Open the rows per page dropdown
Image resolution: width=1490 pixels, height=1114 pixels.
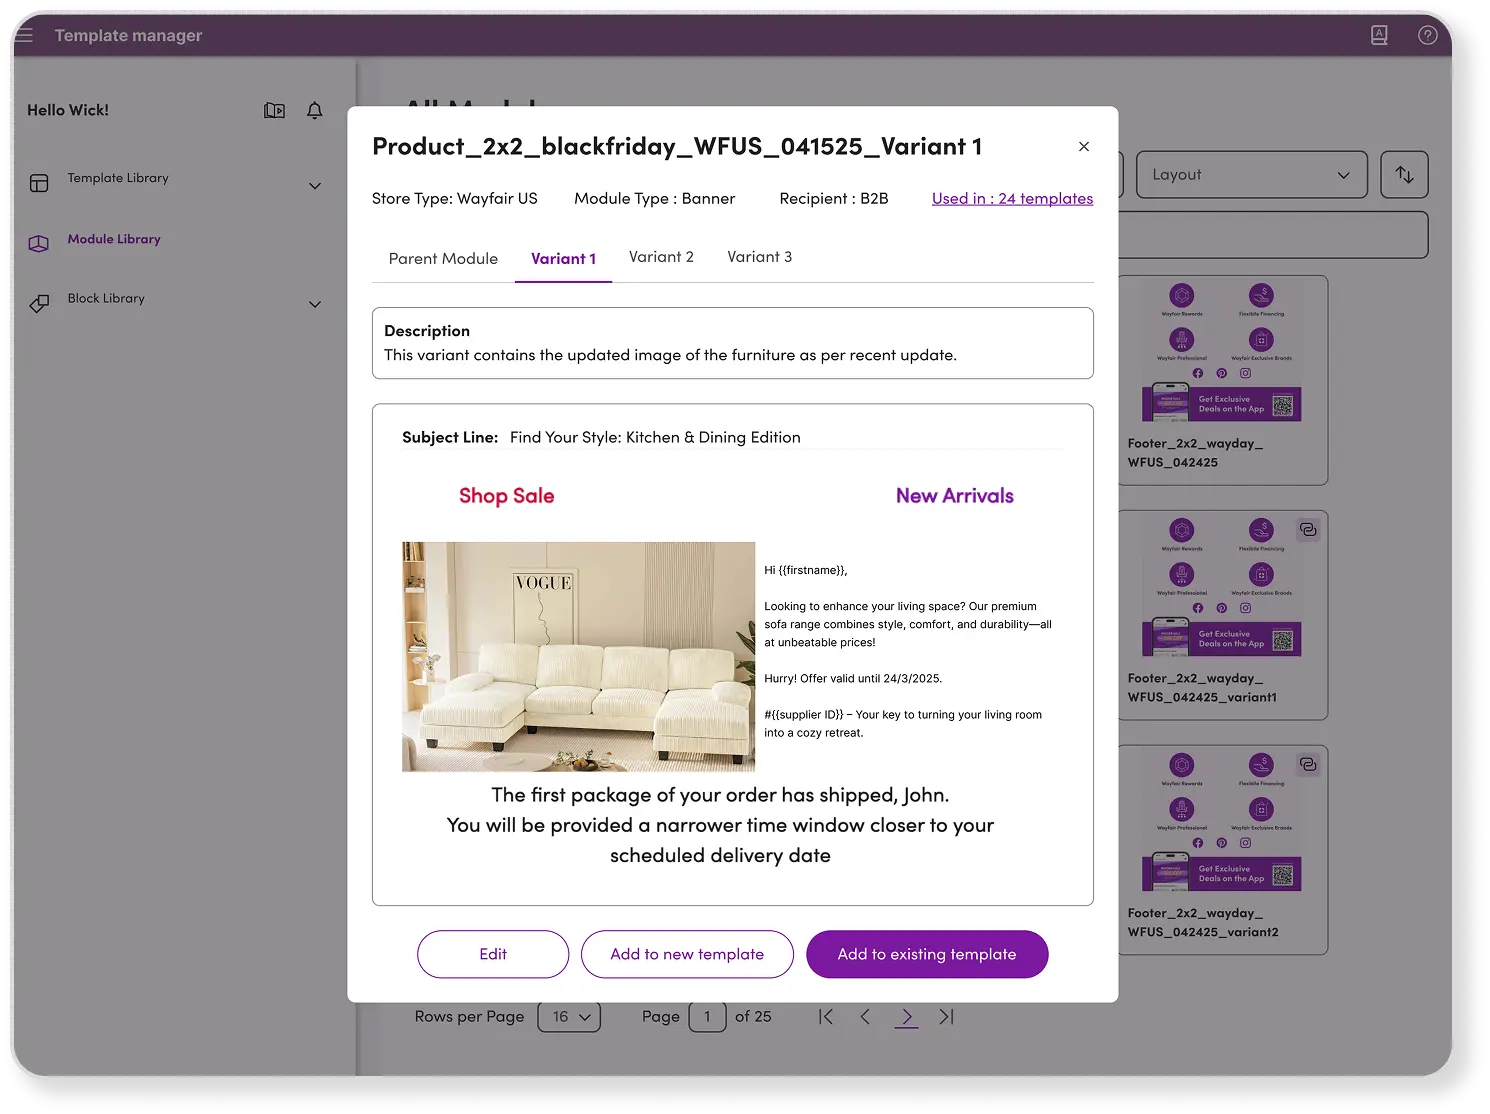[569, 1016]
